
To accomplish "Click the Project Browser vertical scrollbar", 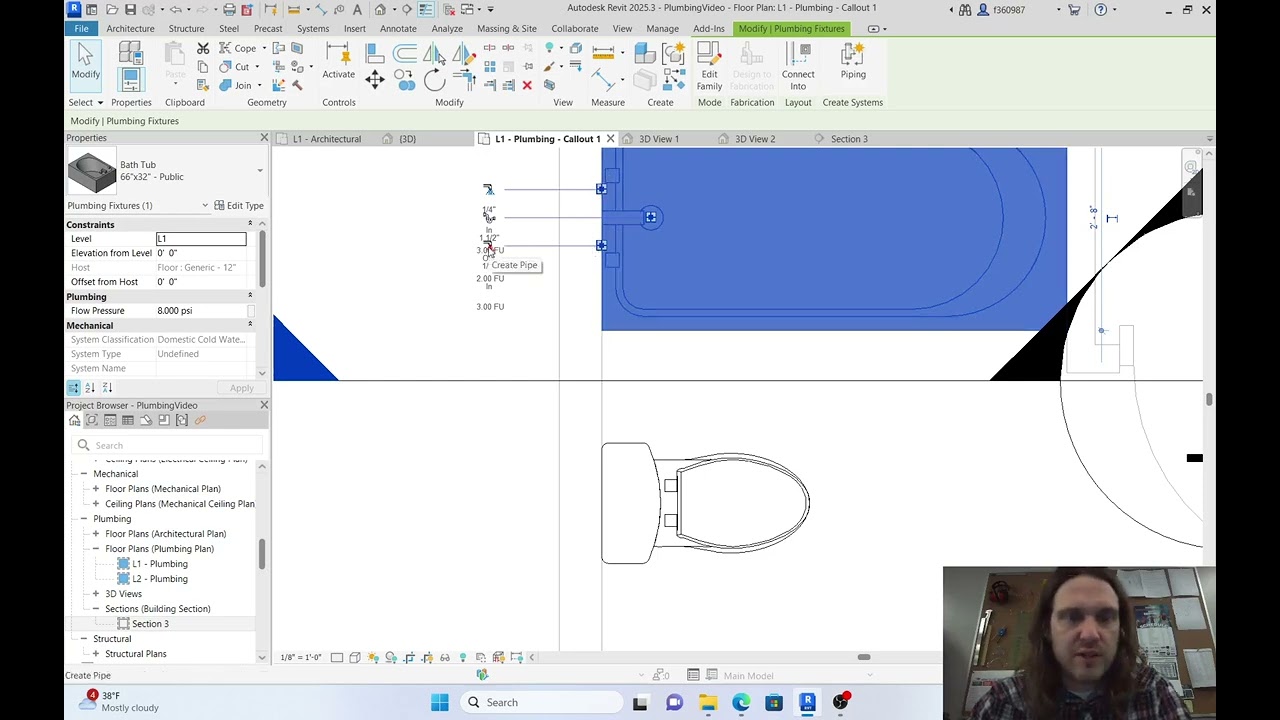I will coord(262,555).
